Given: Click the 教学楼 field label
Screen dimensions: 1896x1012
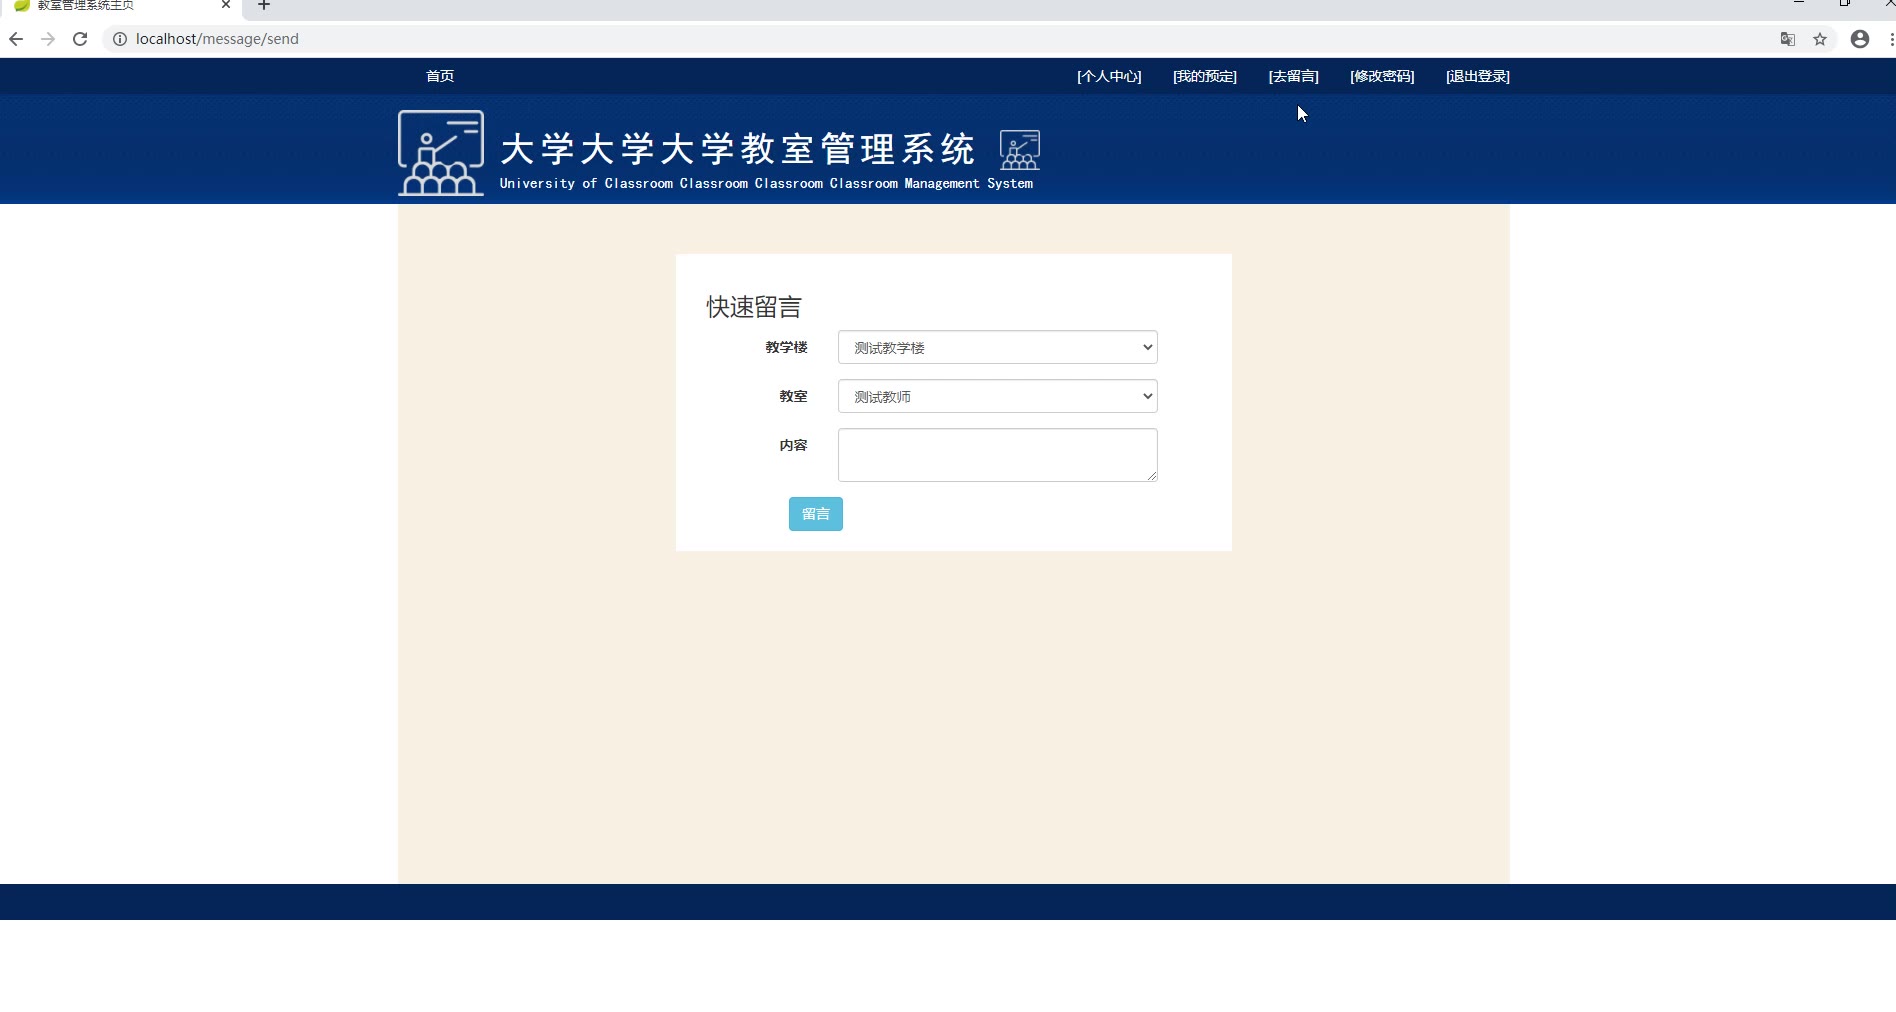Looking at the screenshot, I should (x=786, y=347).
